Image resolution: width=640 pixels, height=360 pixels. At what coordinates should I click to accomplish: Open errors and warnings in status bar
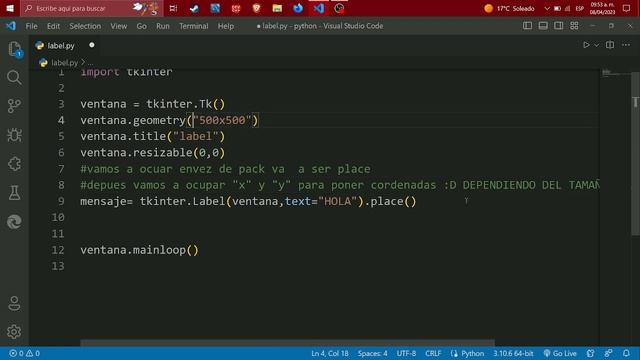[x=24, y=353]
